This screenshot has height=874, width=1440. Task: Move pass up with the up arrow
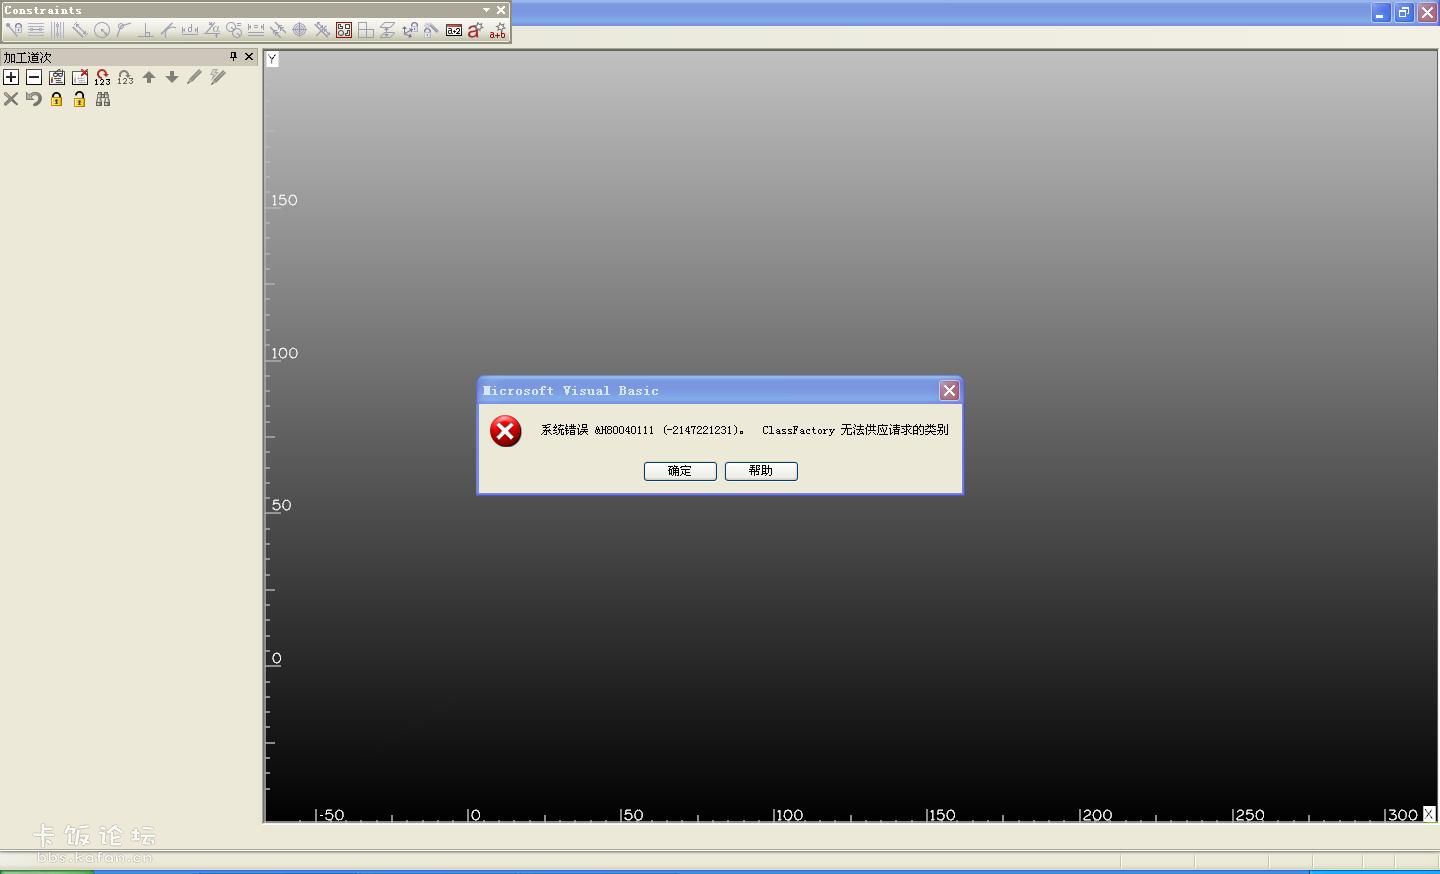click(x=149, y=77)
